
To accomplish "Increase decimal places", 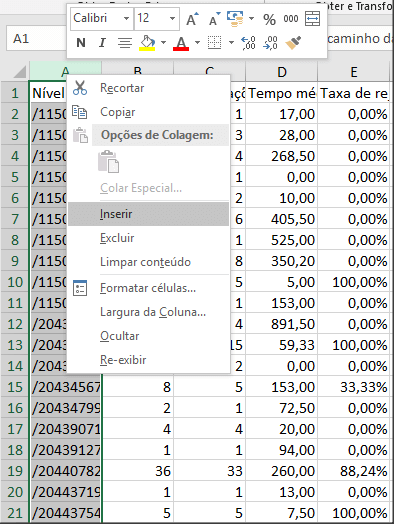I will tap(249, 43).
